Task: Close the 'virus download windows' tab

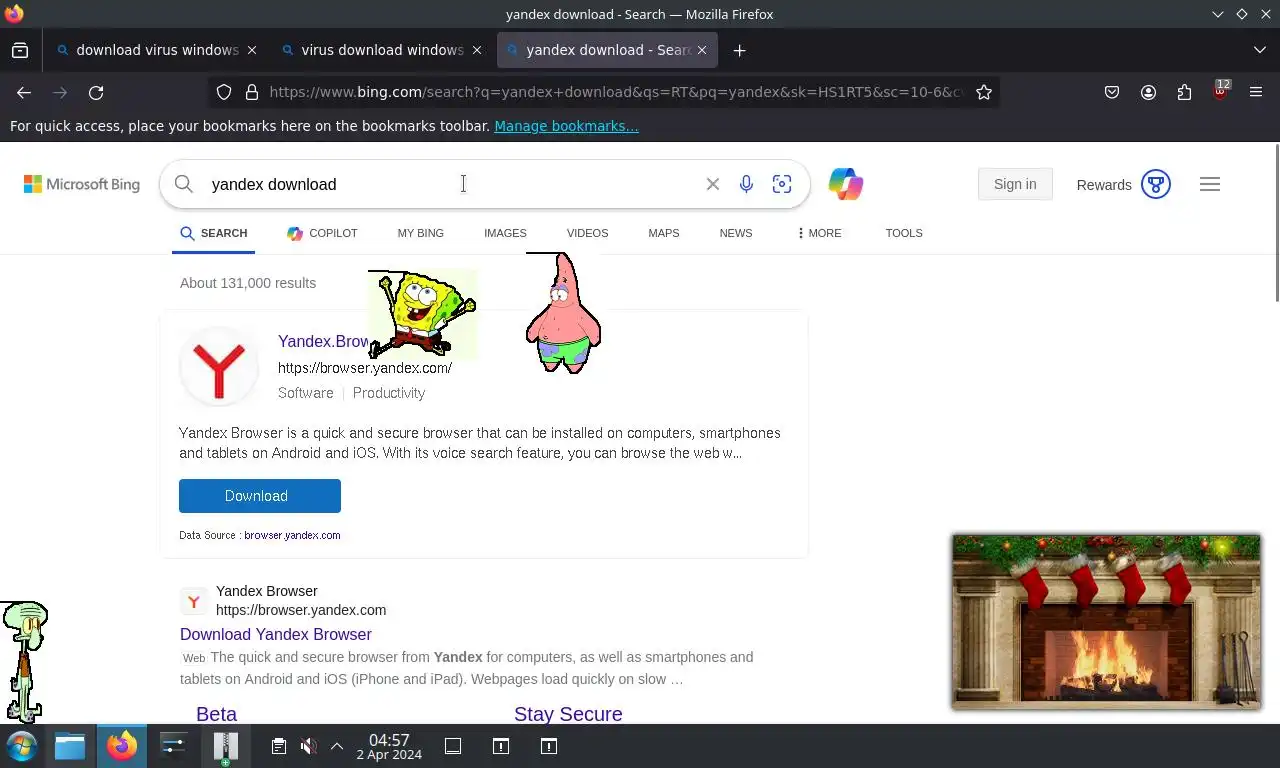Action: (x=477, y=50)
